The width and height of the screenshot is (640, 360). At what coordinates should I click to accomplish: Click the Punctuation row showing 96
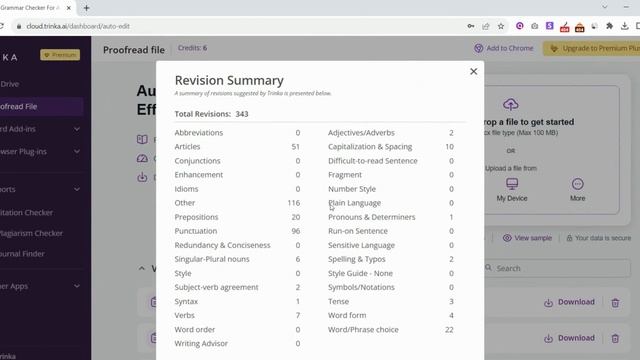tap(237, 231)
